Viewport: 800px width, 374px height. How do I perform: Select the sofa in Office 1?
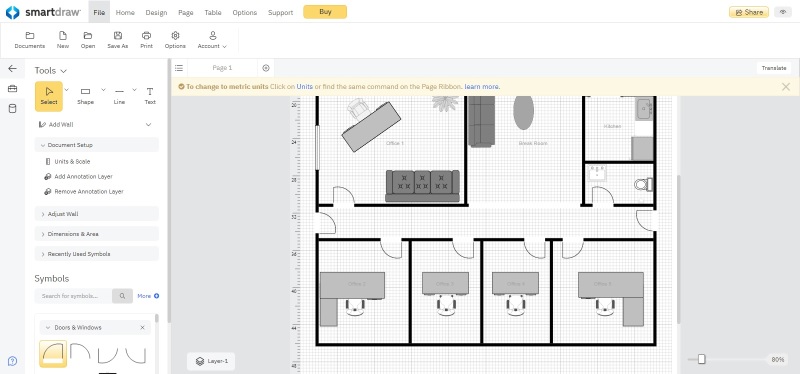pos(422,186)
